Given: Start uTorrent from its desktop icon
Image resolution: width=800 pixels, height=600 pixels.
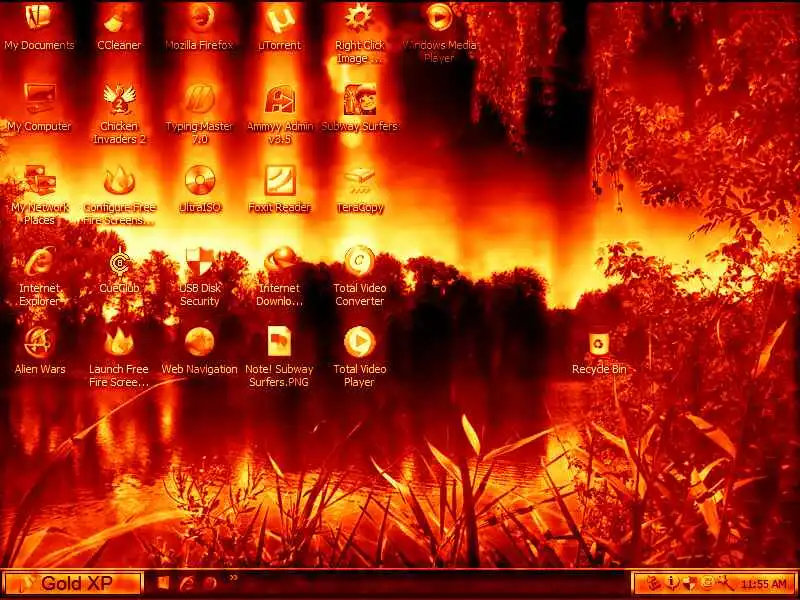Looking at the screenshot, I should (x=280, y=27).
